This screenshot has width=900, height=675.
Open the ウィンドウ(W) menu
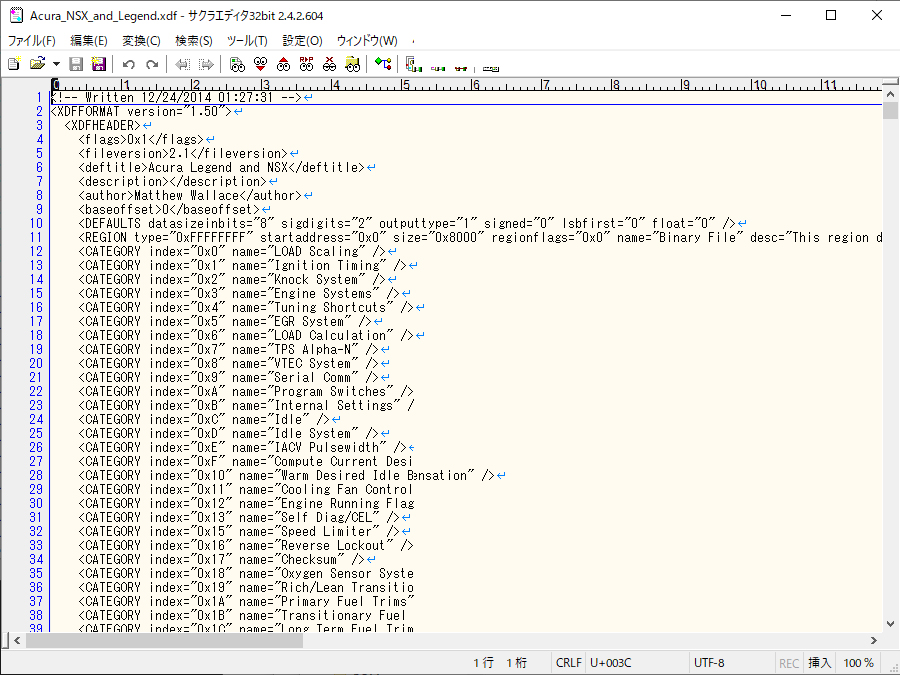pos(367,41)
